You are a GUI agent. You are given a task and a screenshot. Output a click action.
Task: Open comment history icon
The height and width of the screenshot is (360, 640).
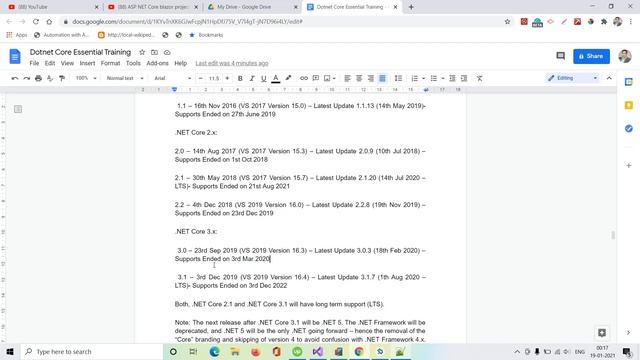coord(560,56)
